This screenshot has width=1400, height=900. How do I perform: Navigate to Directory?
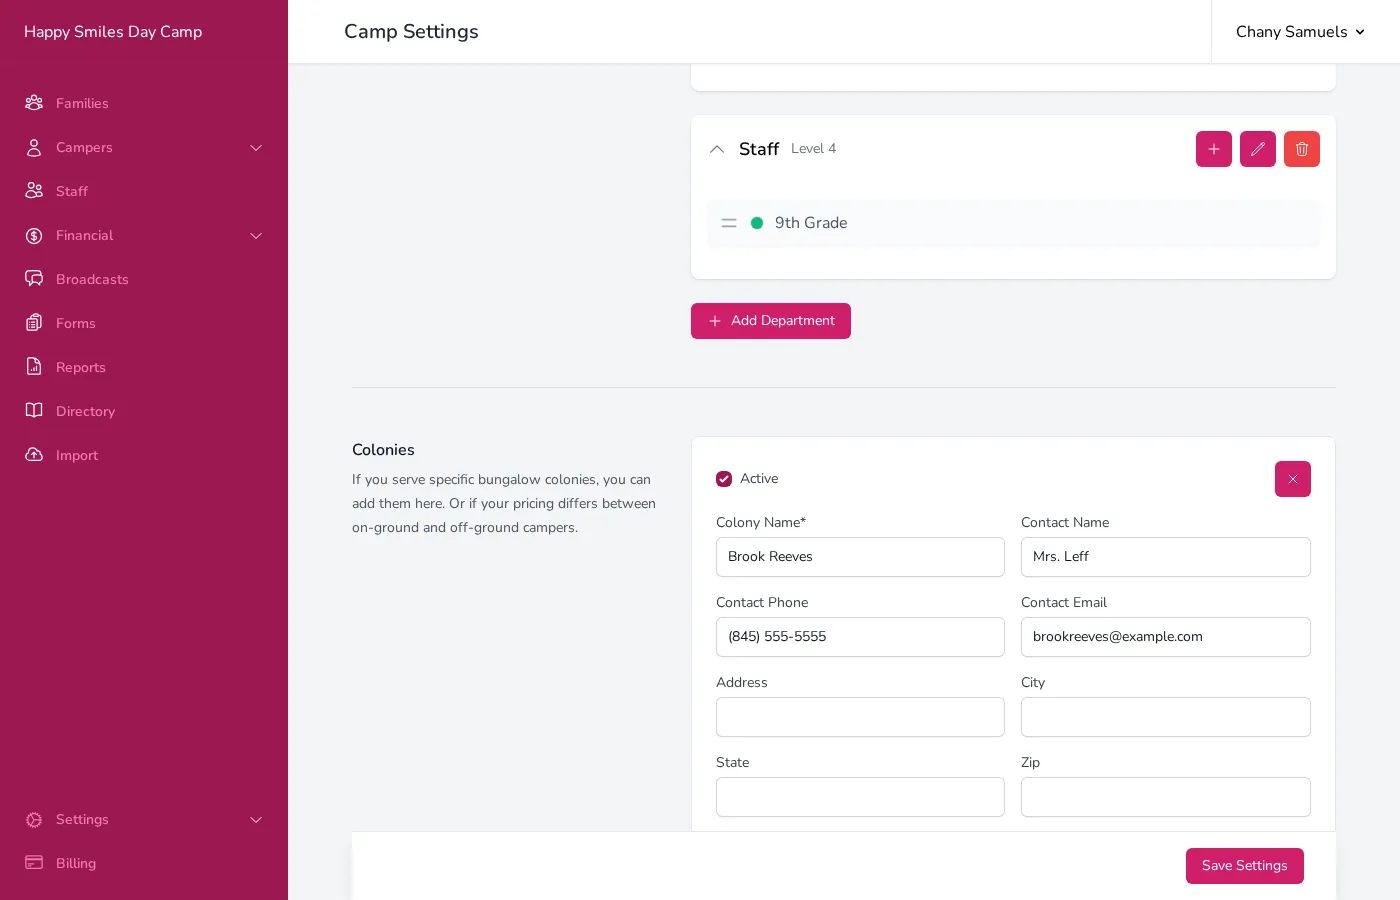[85, 411]
